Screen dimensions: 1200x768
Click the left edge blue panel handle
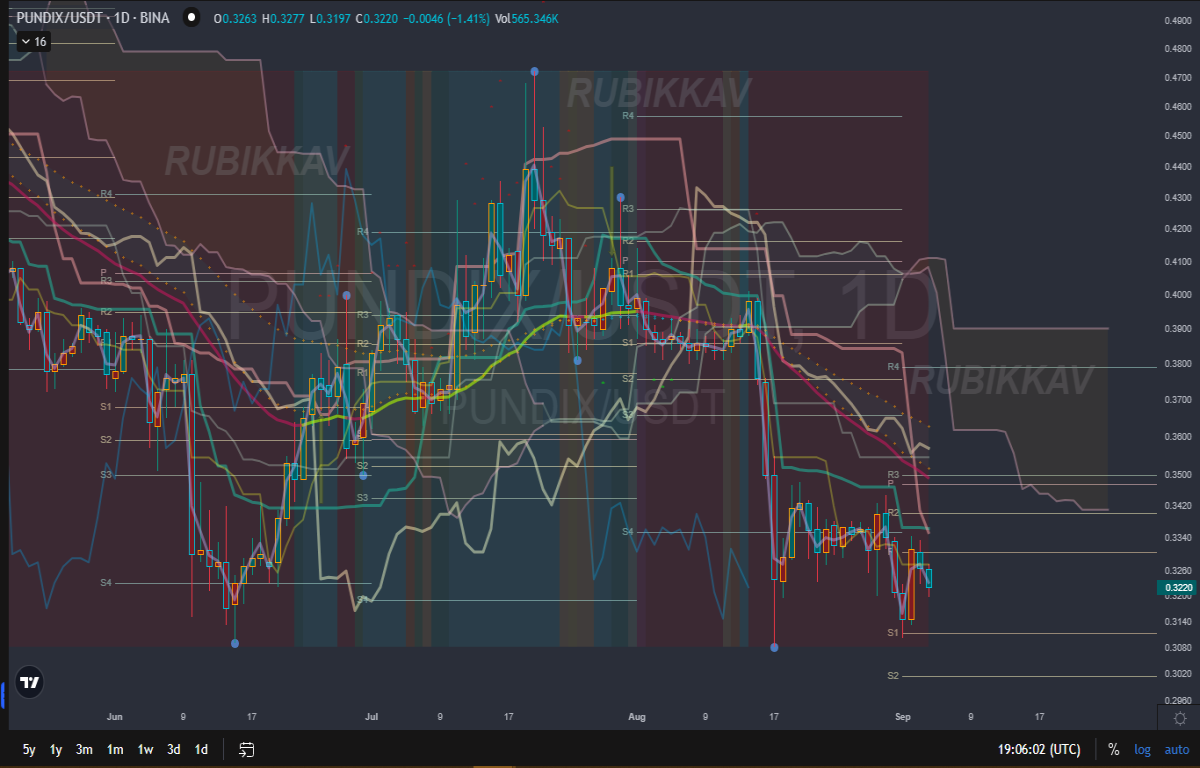point(3,689)
